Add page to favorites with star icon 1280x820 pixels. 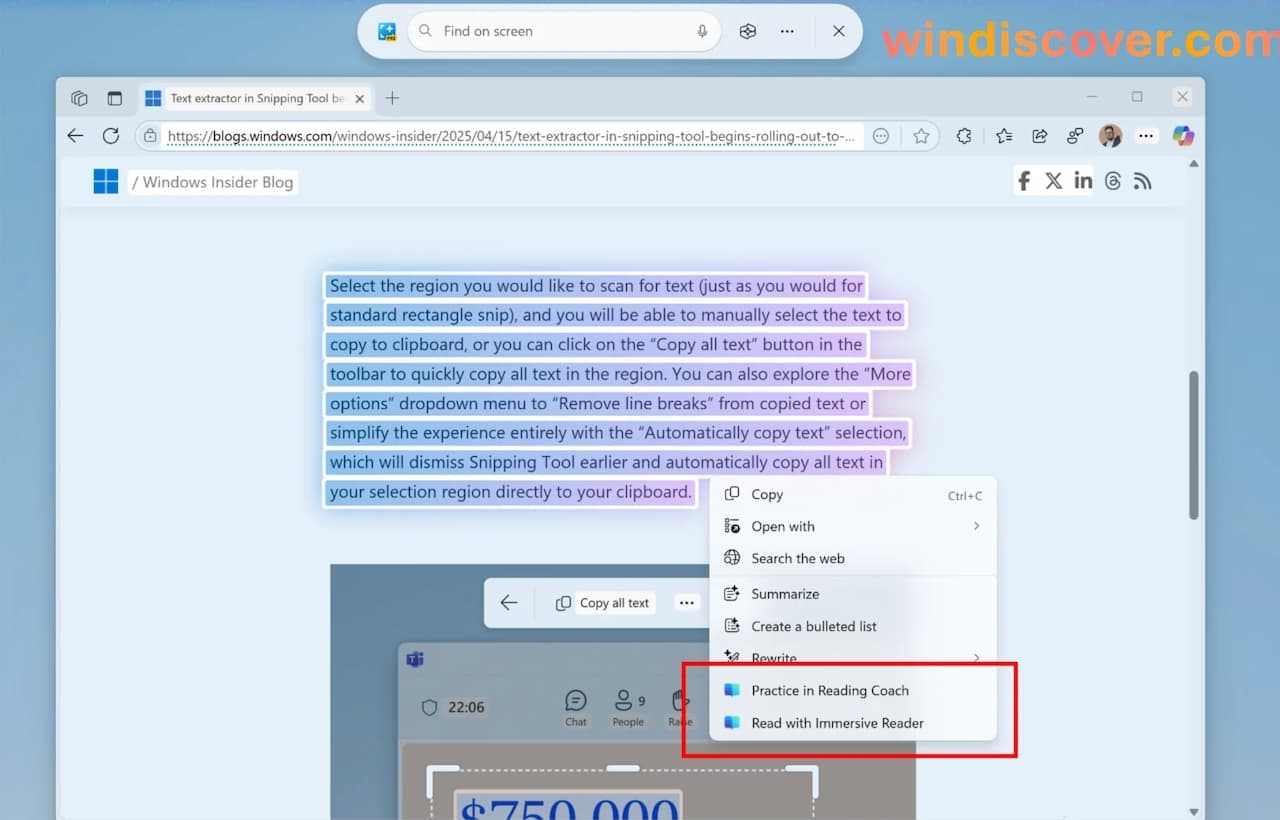tap(921, 136)
